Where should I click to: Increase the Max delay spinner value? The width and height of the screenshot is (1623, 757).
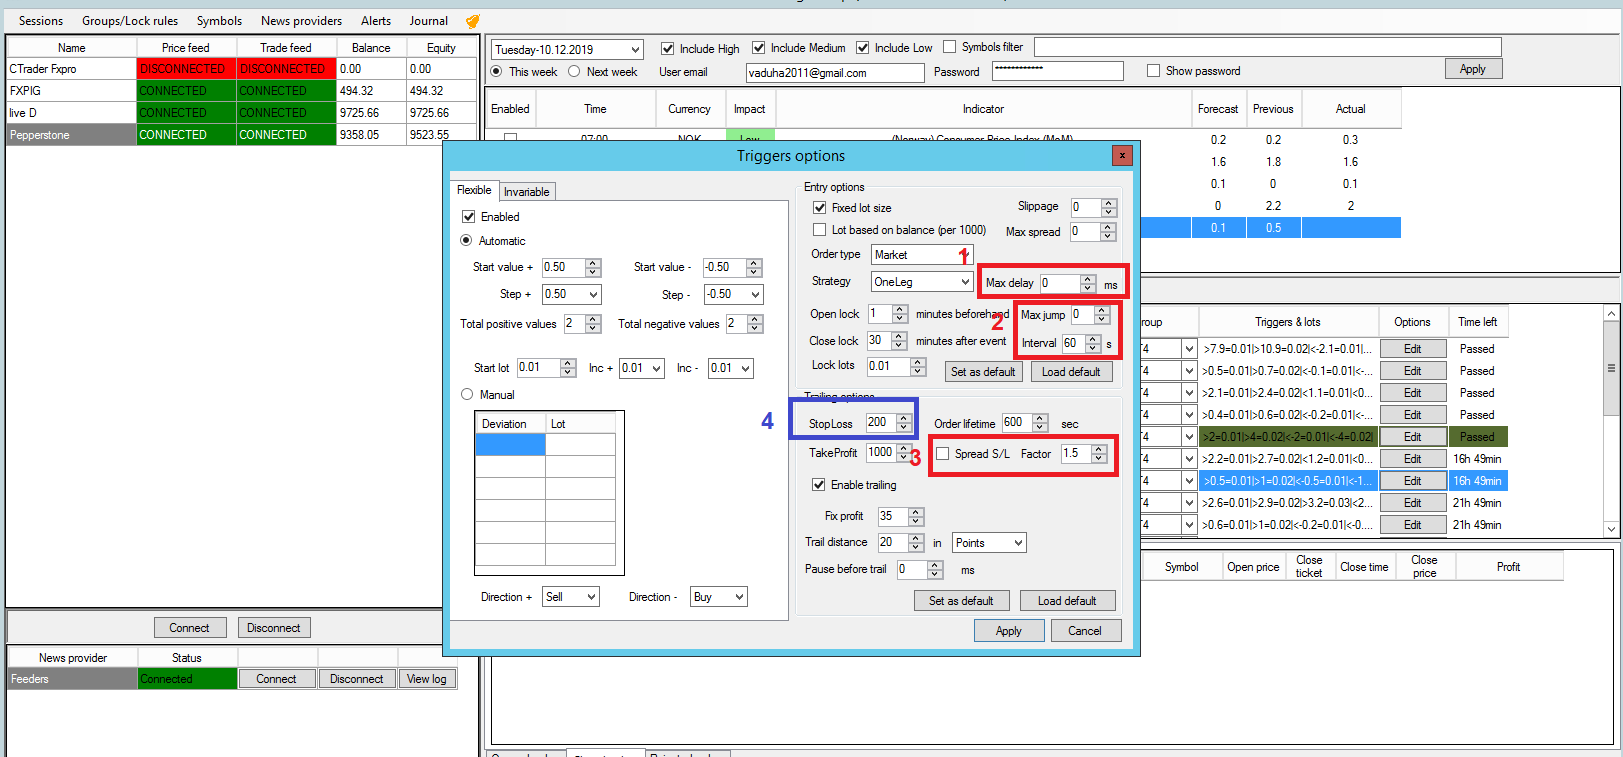1088,279
